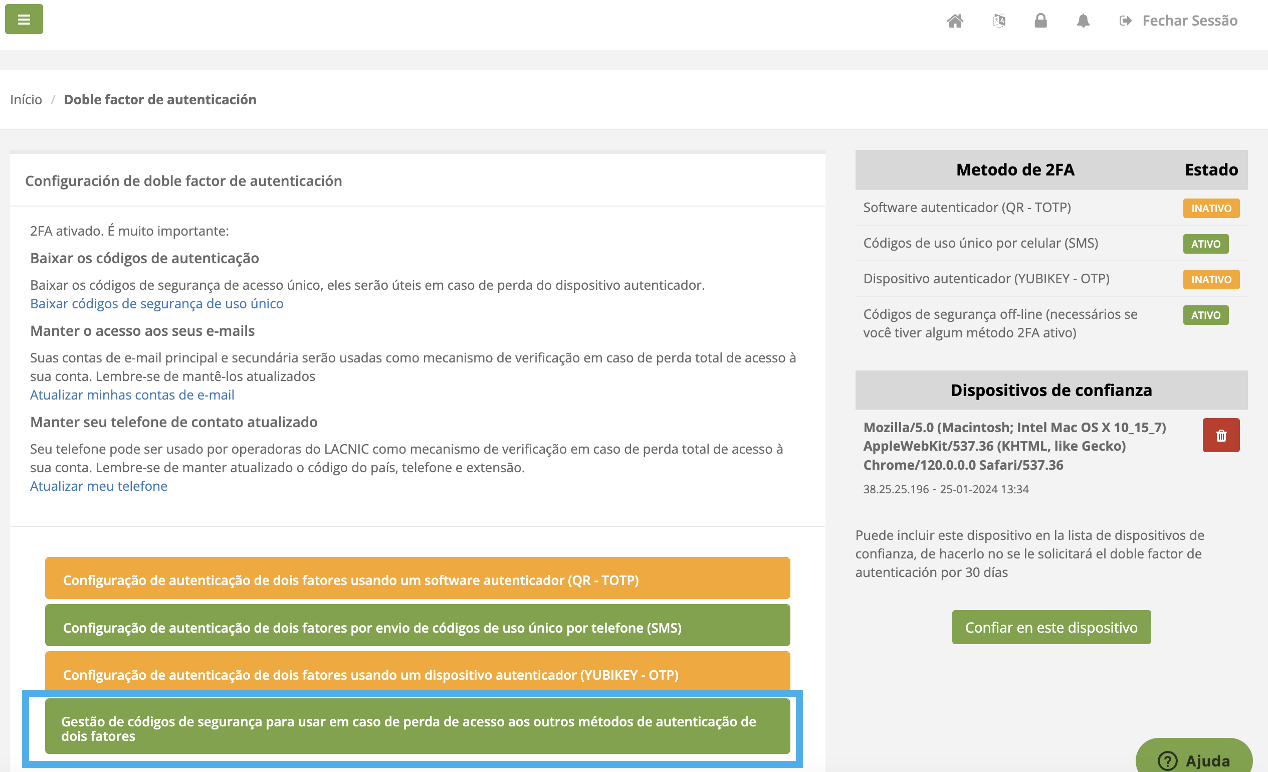
Task: Open the QR - TOTP configuration button
Action: [417, 579]
